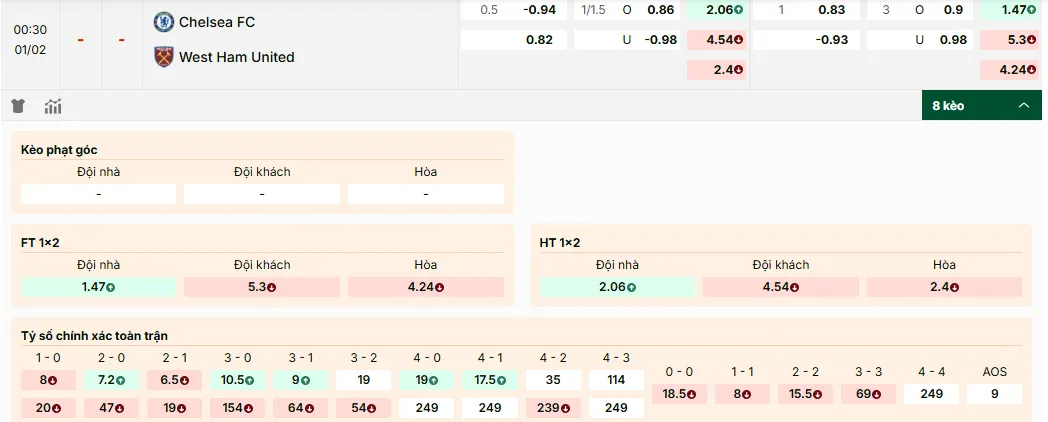The height and width of the screenshot is (422, 1048).
Task: Select FT 1×2 away odds 5.3
Action: coord(262,287)
